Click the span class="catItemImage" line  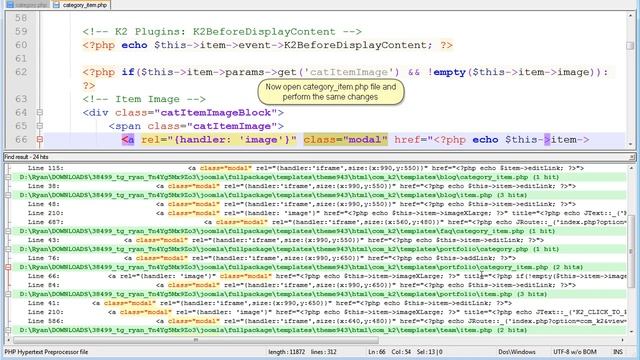pyautogui.click(x=196, y=126)
